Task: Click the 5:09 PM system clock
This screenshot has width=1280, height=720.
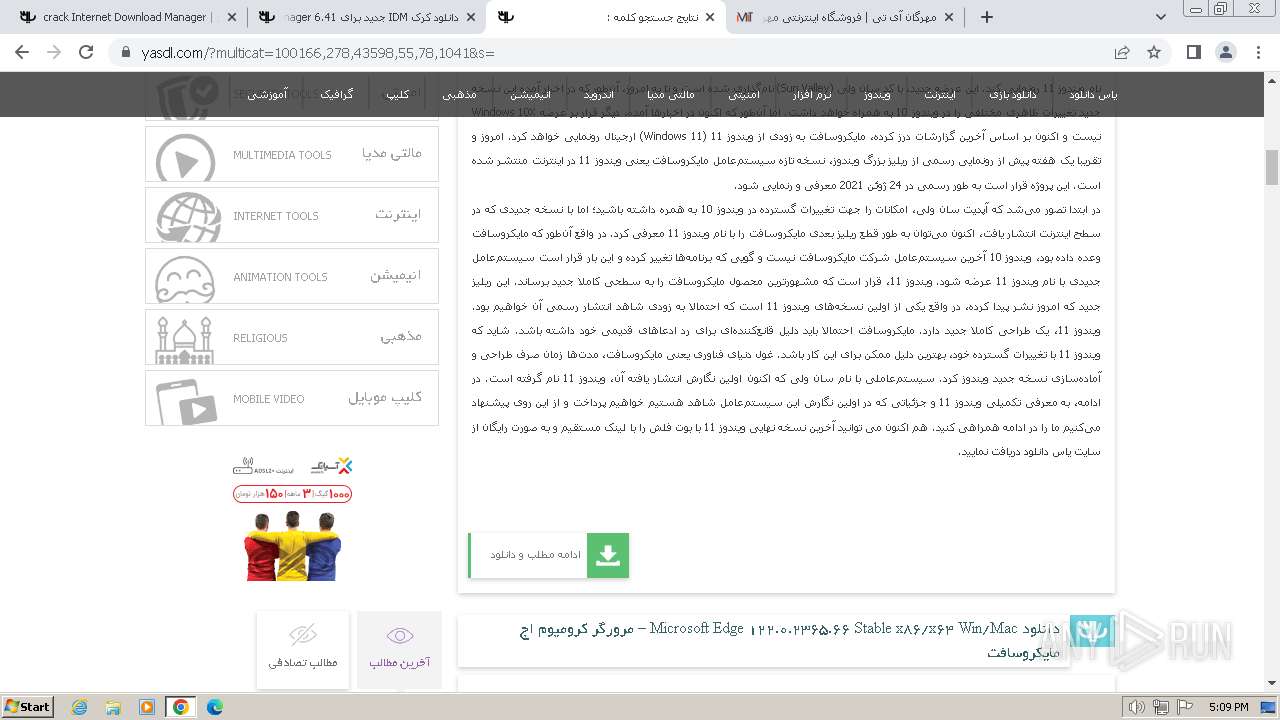Action: click(1229, 707)
